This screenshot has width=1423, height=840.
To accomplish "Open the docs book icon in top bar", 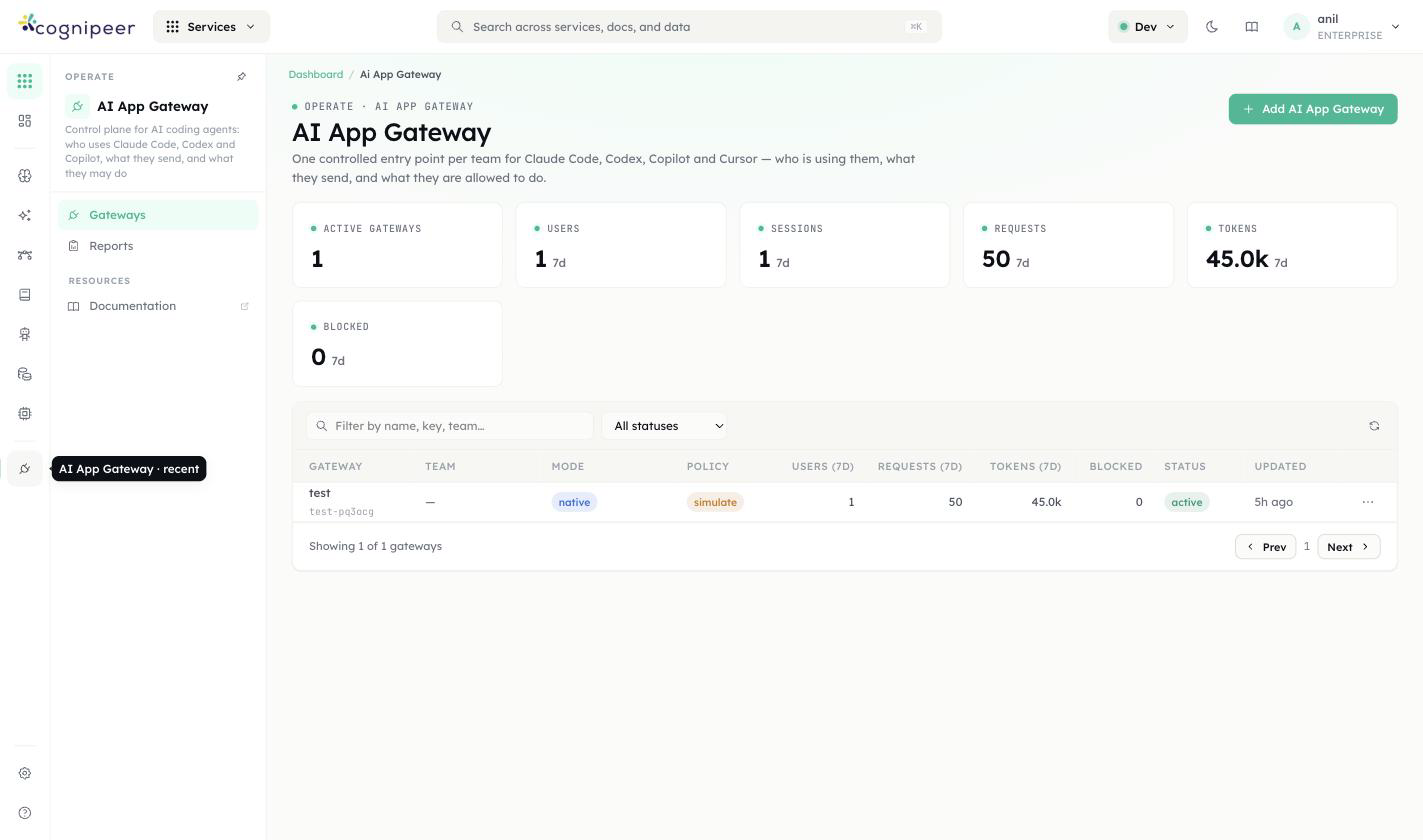I will pos(1251,27).
